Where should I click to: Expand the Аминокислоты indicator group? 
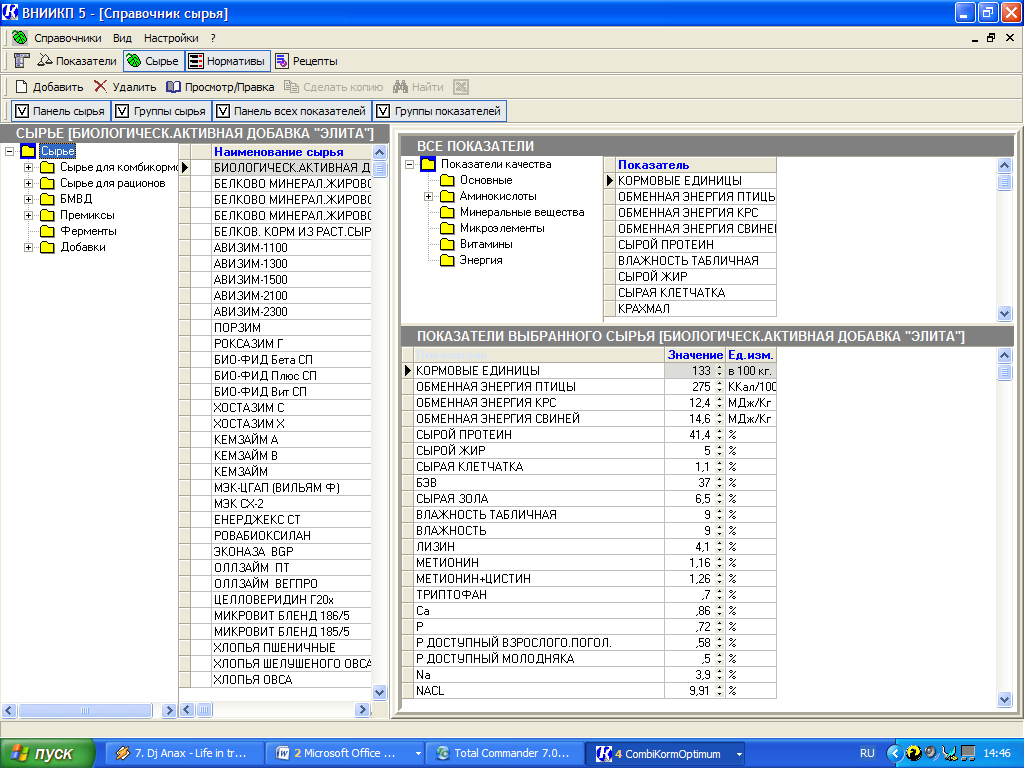(429, 196)
